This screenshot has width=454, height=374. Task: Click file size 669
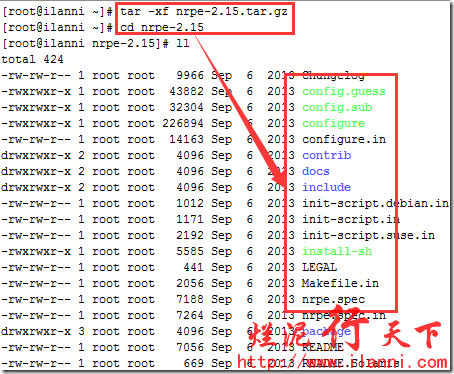click(193, 363)
